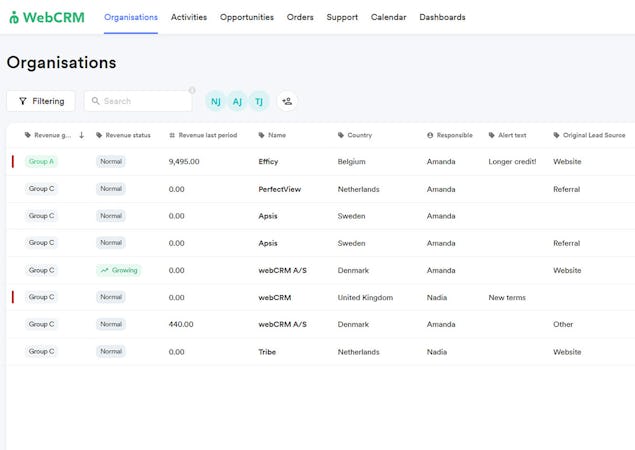
Task: Click the United Kingdom country cell
Action: (365, 297)
